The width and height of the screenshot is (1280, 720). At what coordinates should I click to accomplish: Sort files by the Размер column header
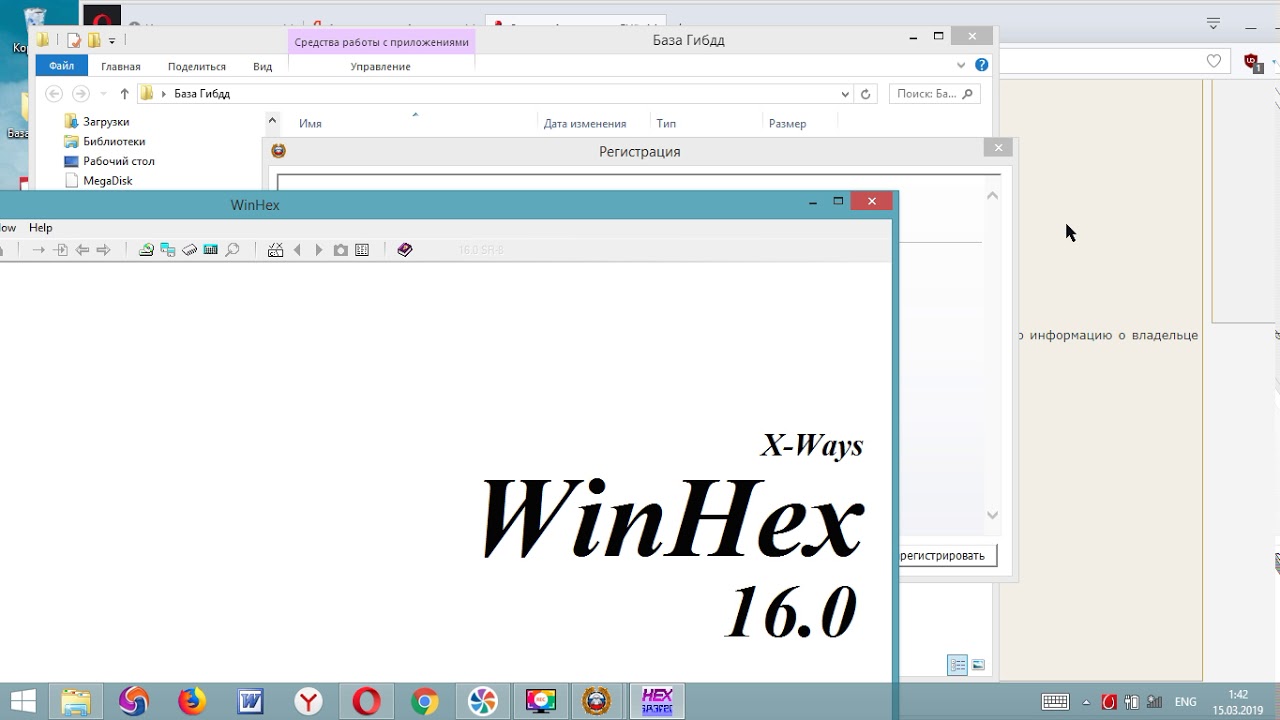(x=787, y=124)
